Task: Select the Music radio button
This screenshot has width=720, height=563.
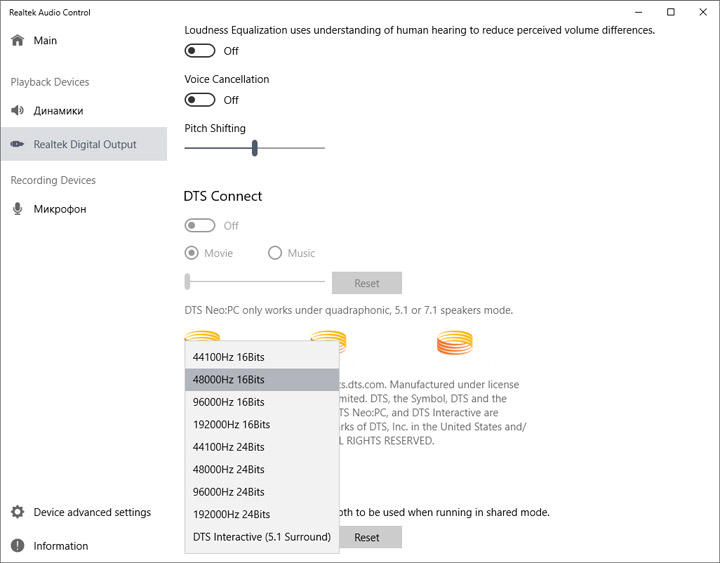Action: coord(275,253)
